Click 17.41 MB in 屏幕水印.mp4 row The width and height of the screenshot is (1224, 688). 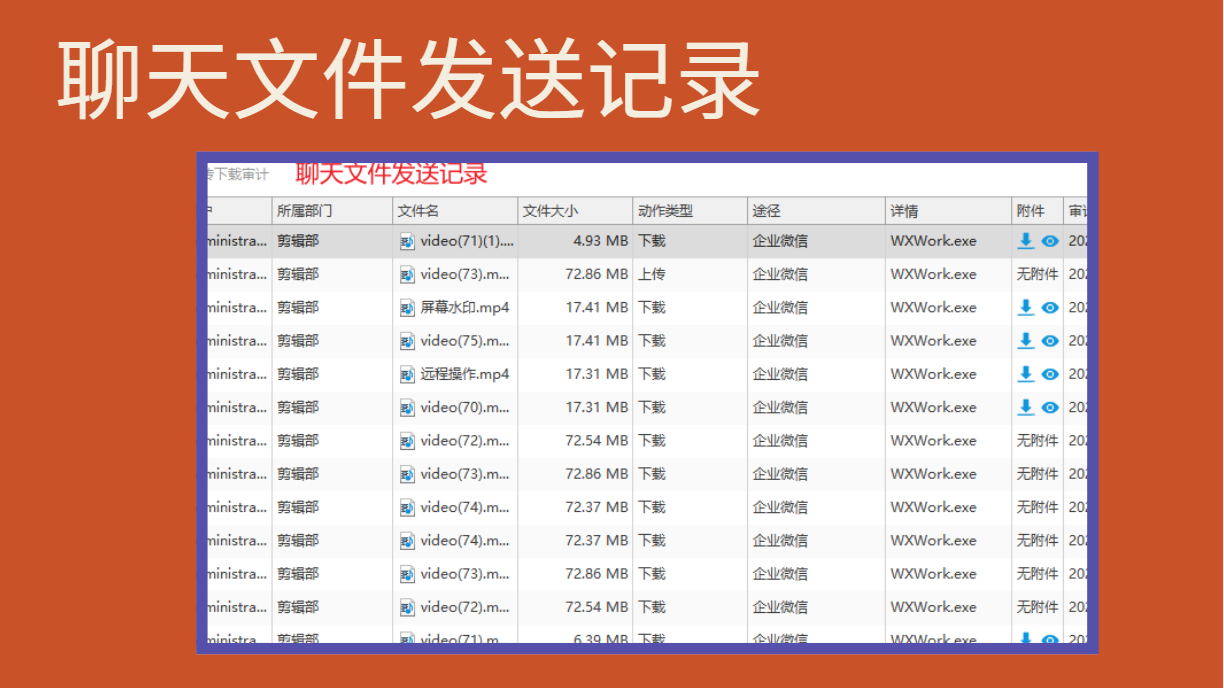pyautogui.click(x=597, y=308)
